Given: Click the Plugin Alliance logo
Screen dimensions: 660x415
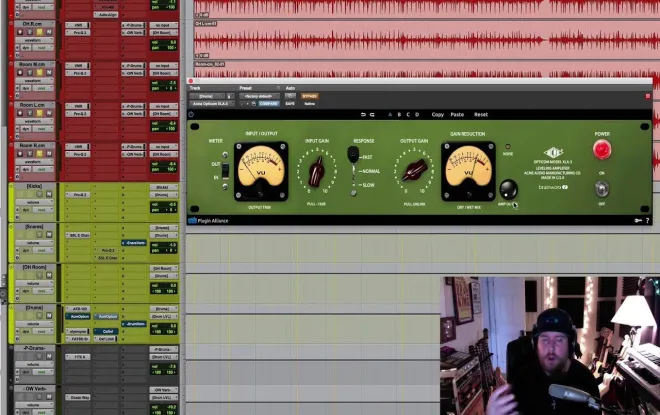Looking at the screenshot, I should (x=208, y=221).
